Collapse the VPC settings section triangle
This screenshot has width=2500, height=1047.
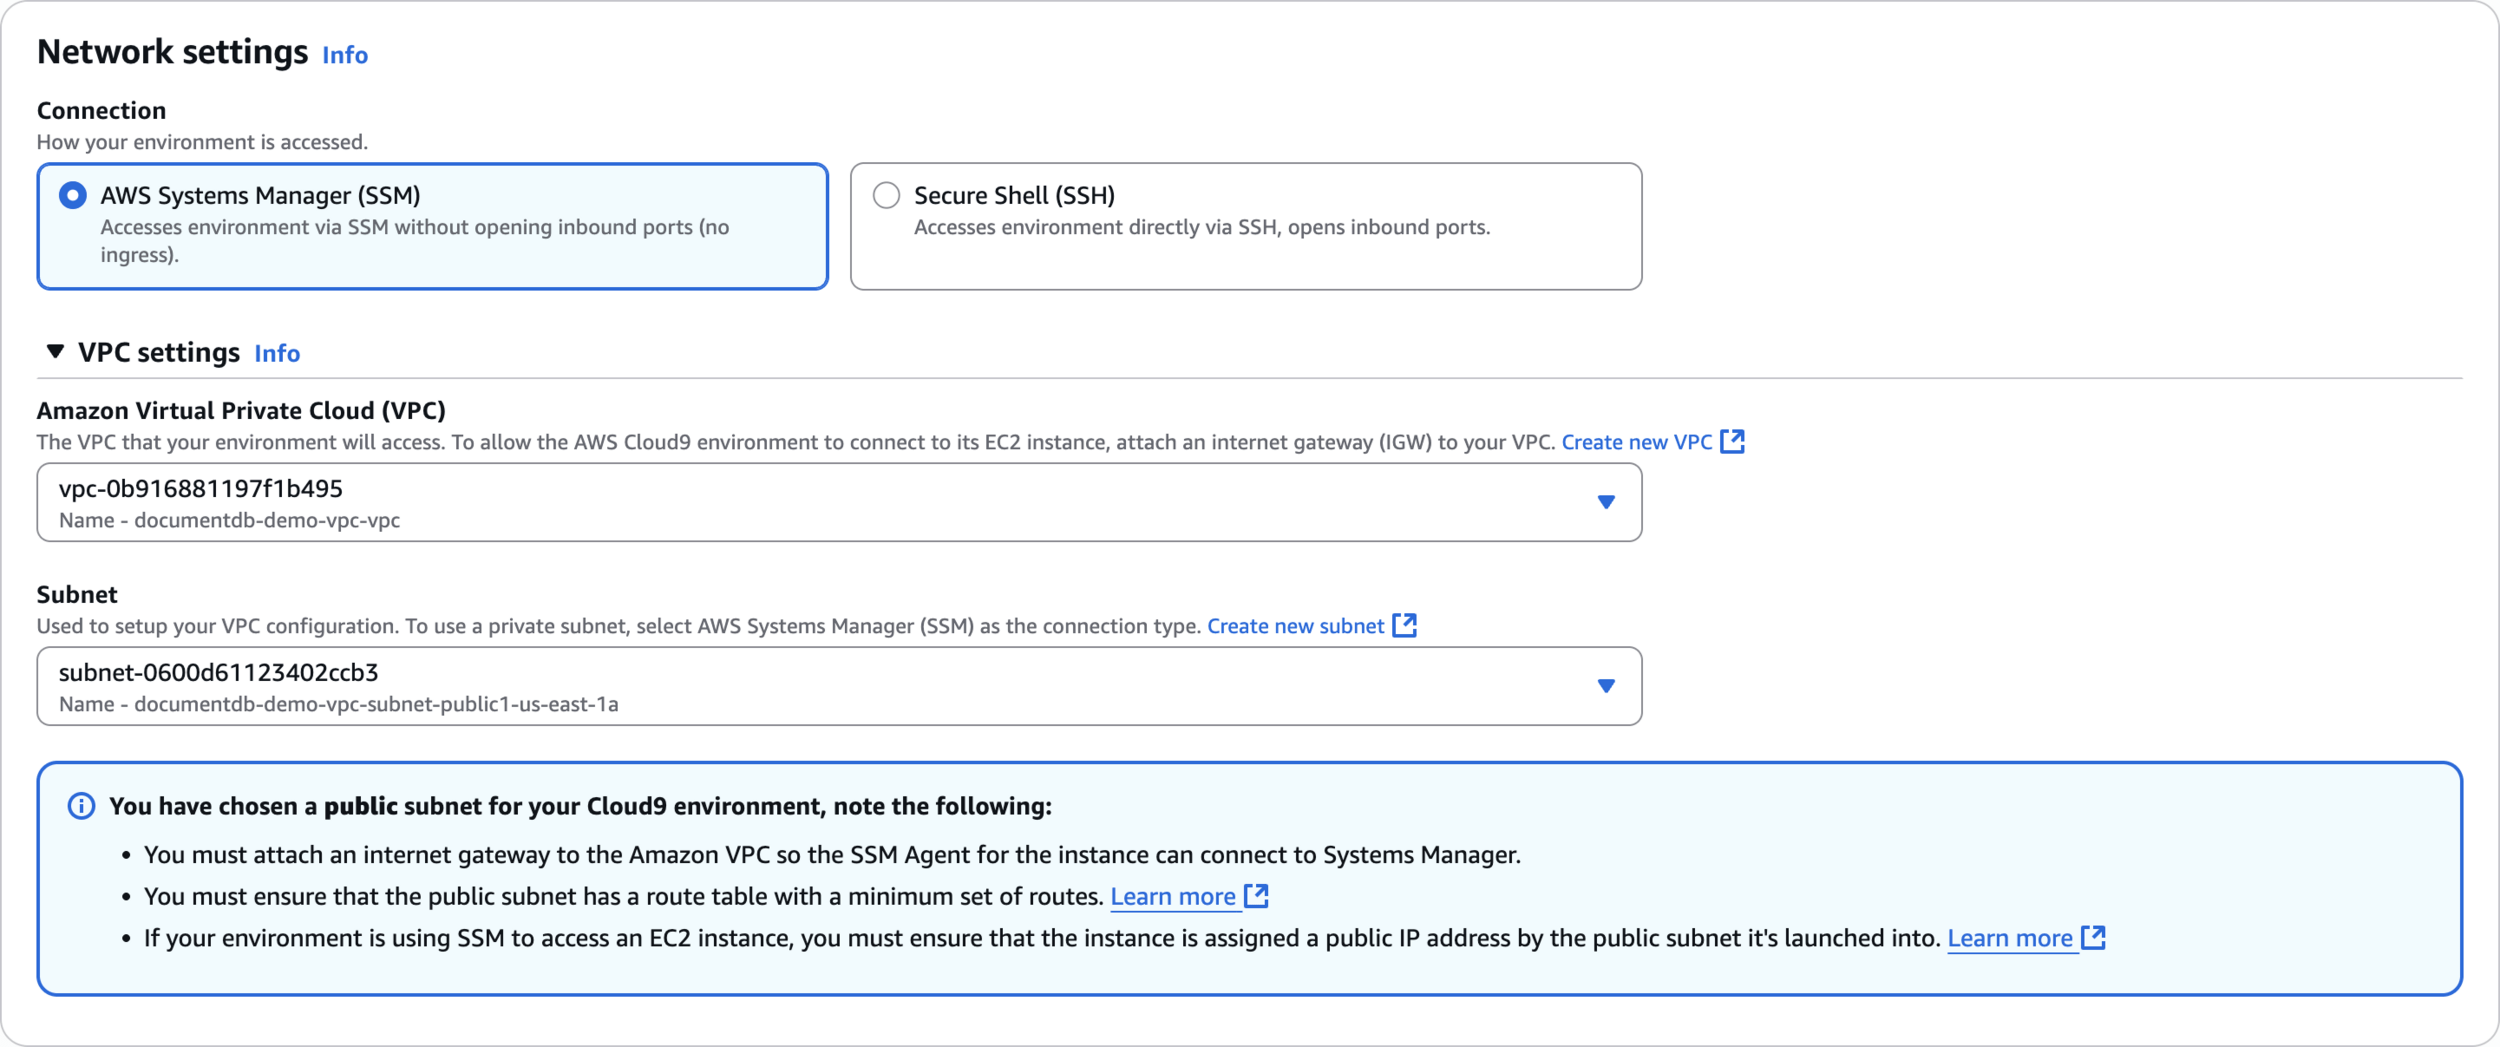(56, 351)
